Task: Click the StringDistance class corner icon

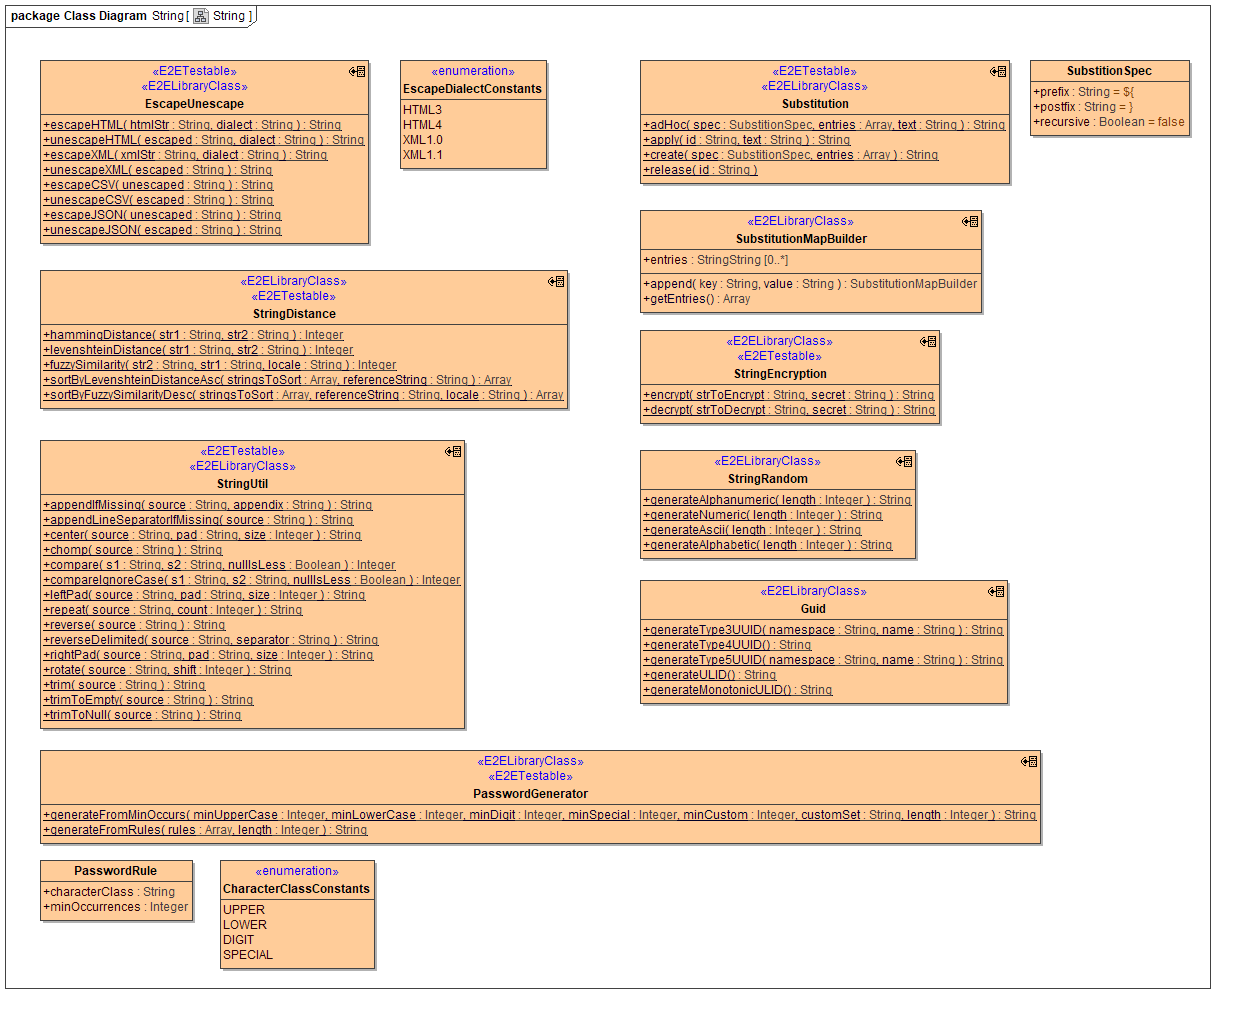Action: (x=556, y=282)
